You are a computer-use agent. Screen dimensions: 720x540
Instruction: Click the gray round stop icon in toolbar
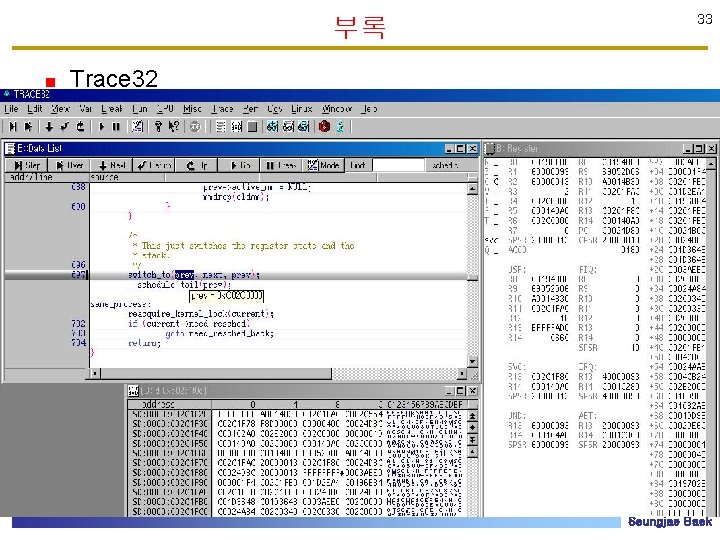tap(195, 126)
